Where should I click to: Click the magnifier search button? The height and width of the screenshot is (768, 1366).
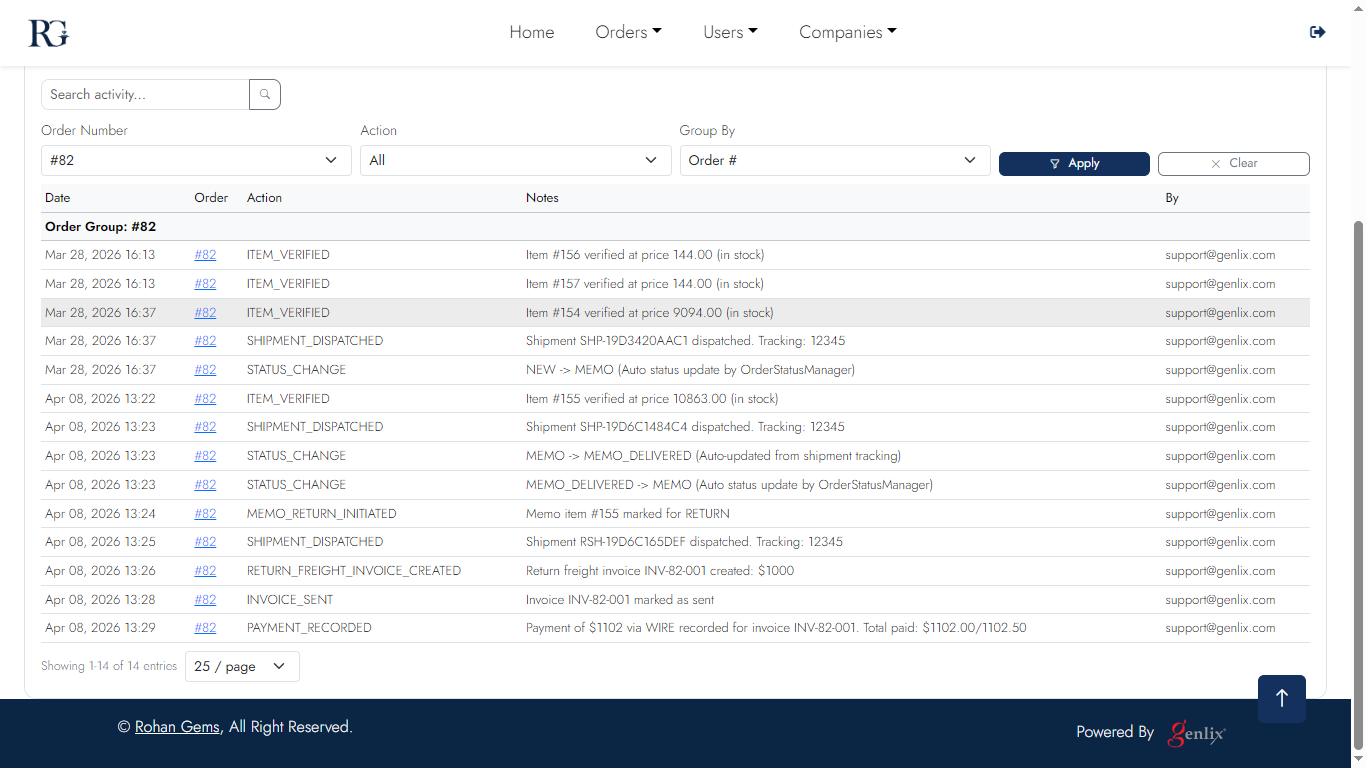point(265,95)
